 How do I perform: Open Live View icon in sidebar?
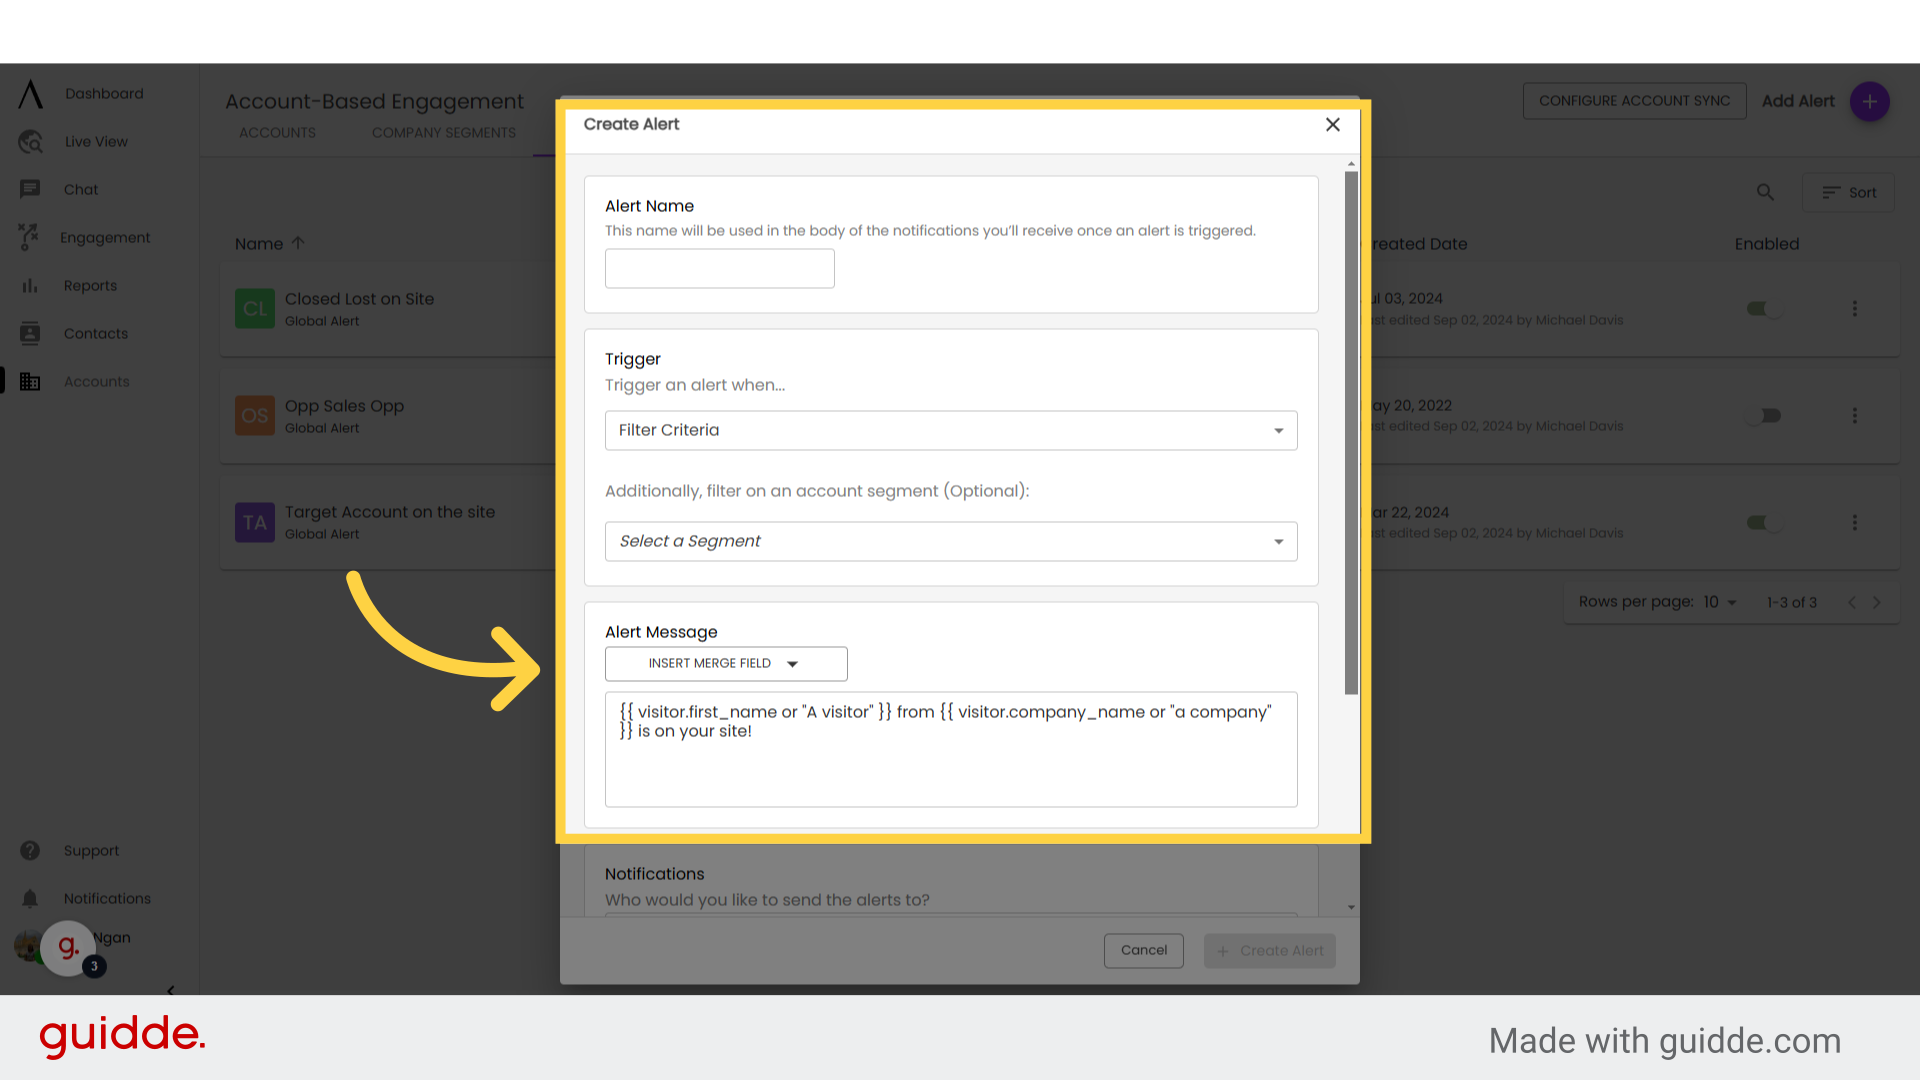(x=30, y=142)
